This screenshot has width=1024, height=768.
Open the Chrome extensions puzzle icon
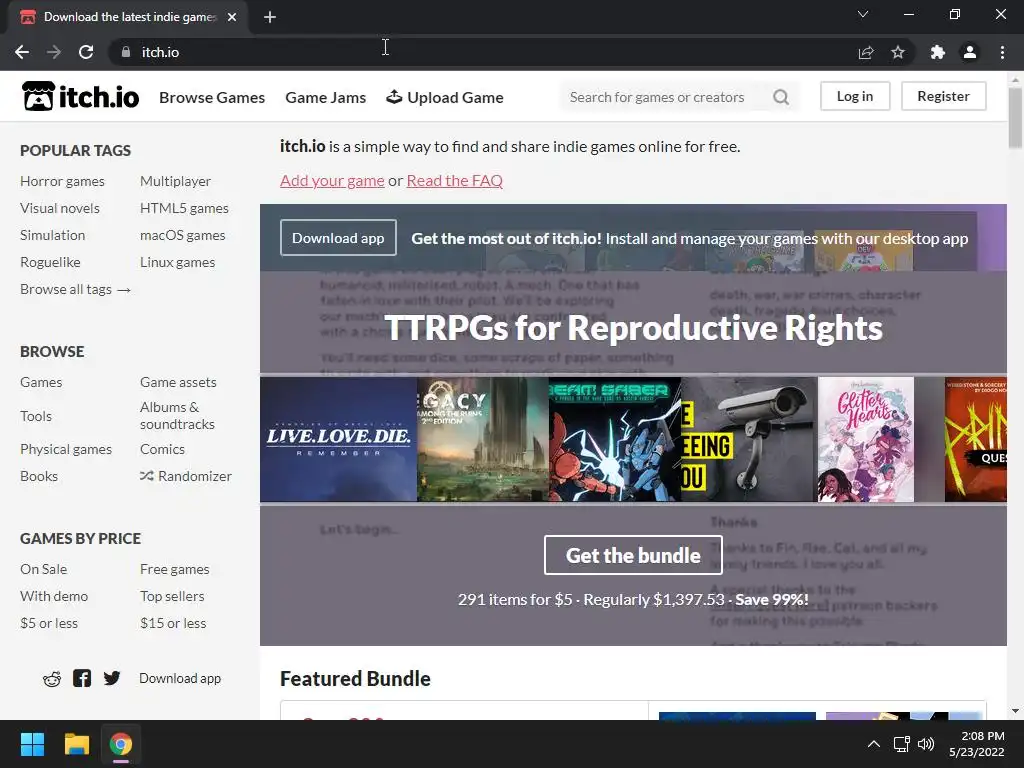(937, 52)
